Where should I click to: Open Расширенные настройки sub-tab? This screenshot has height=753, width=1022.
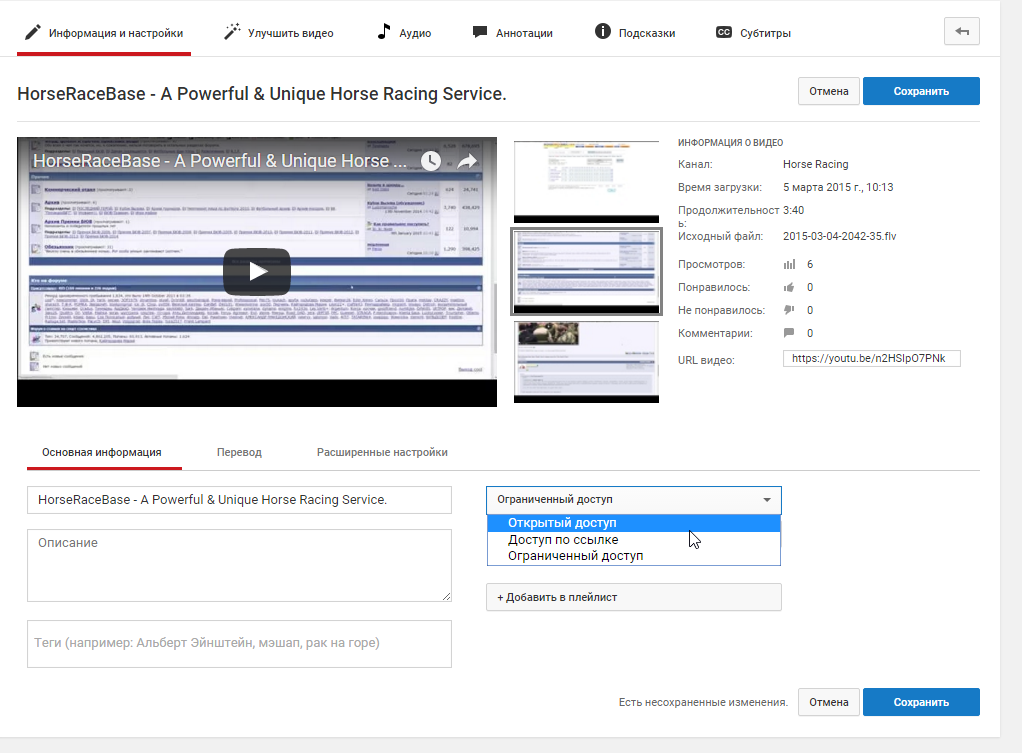click(x=382, y=452)
